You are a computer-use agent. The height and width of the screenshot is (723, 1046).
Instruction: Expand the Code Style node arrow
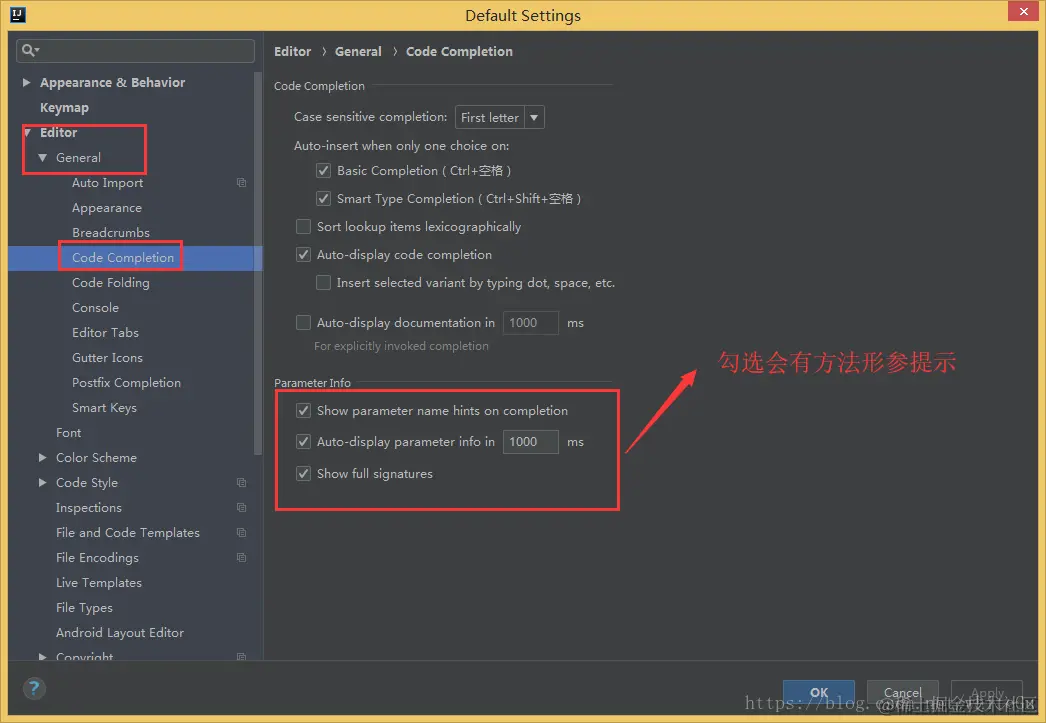pyautogui.click(x=43, y=482)
